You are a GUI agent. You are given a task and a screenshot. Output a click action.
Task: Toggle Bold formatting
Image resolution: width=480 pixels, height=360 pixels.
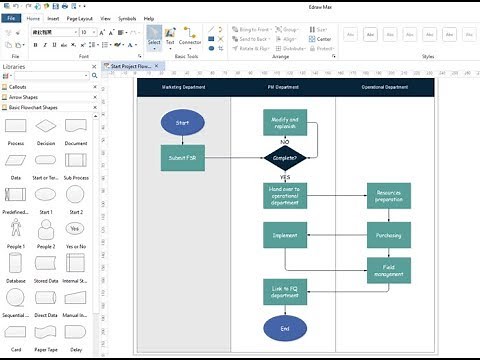[x=35, y=45]
